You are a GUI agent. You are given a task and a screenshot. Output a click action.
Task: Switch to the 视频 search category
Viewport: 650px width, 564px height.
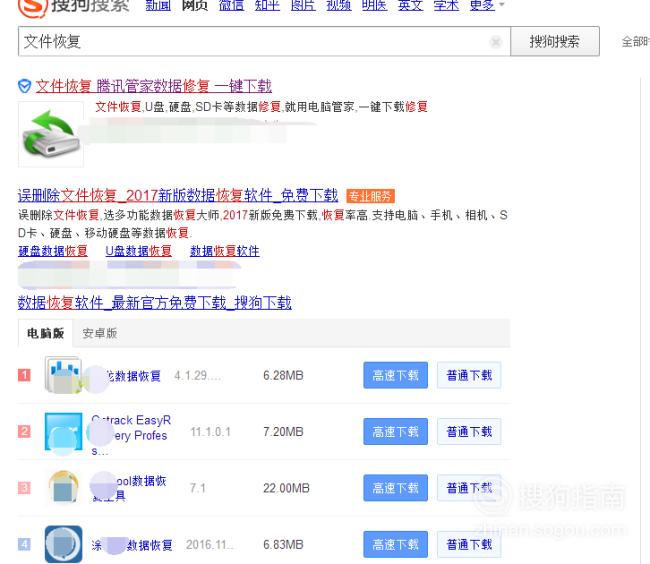(x=339, y=5)
